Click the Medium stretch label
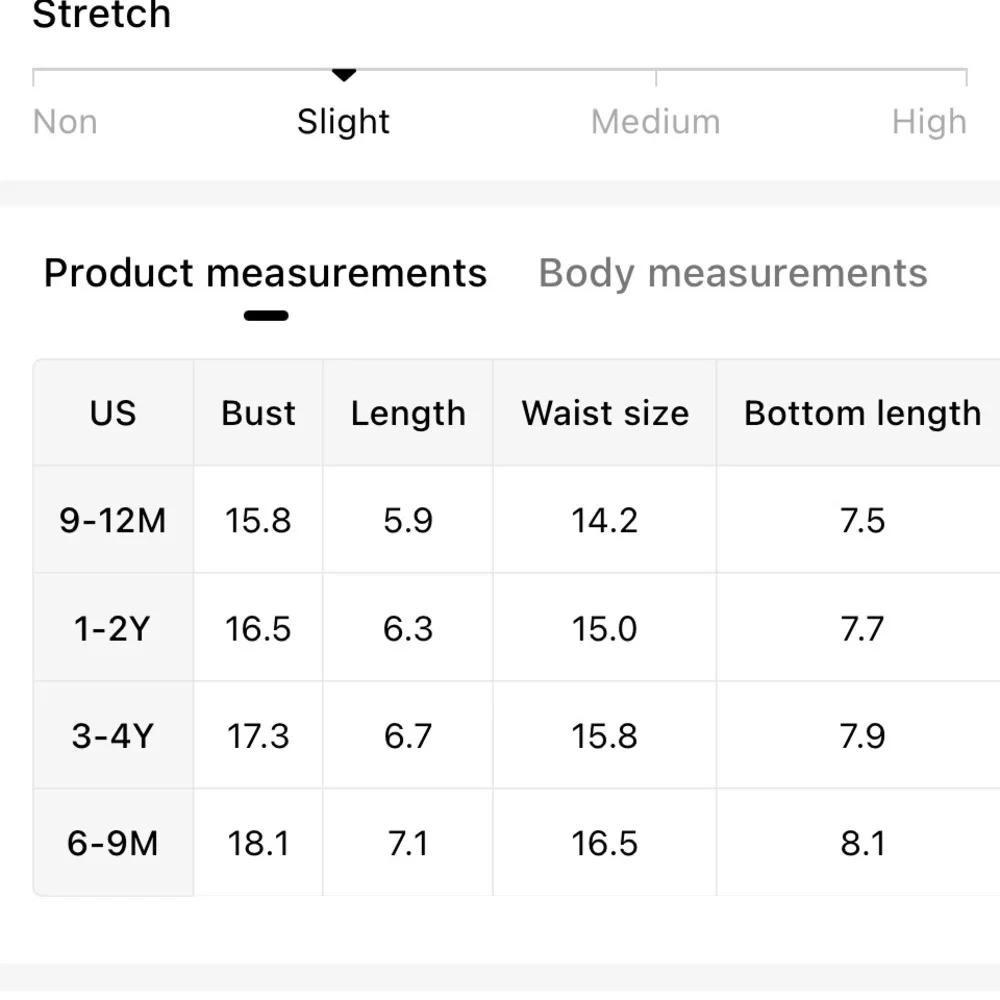 (x=655, y=121)
